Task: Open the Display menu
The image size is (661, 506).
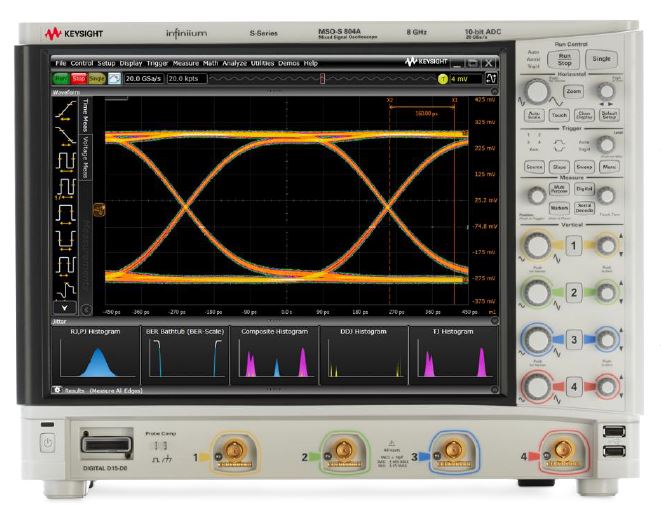Action: pos(131,63)
